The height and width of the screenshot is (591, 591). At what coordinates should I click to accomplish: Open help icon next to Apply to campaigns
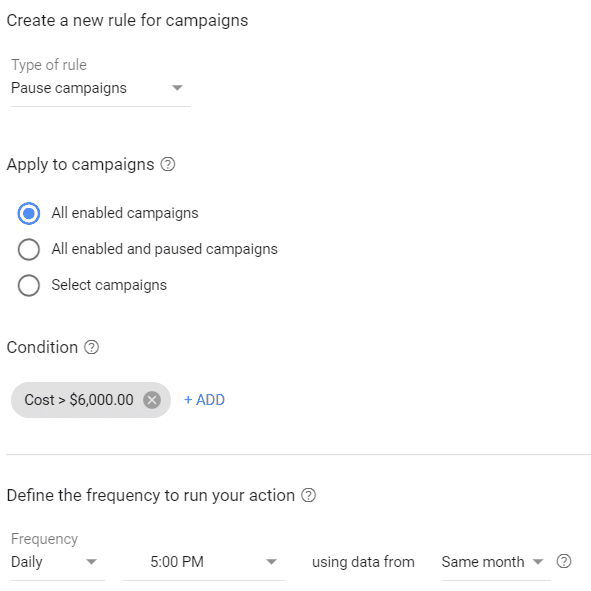pos(168,164)
